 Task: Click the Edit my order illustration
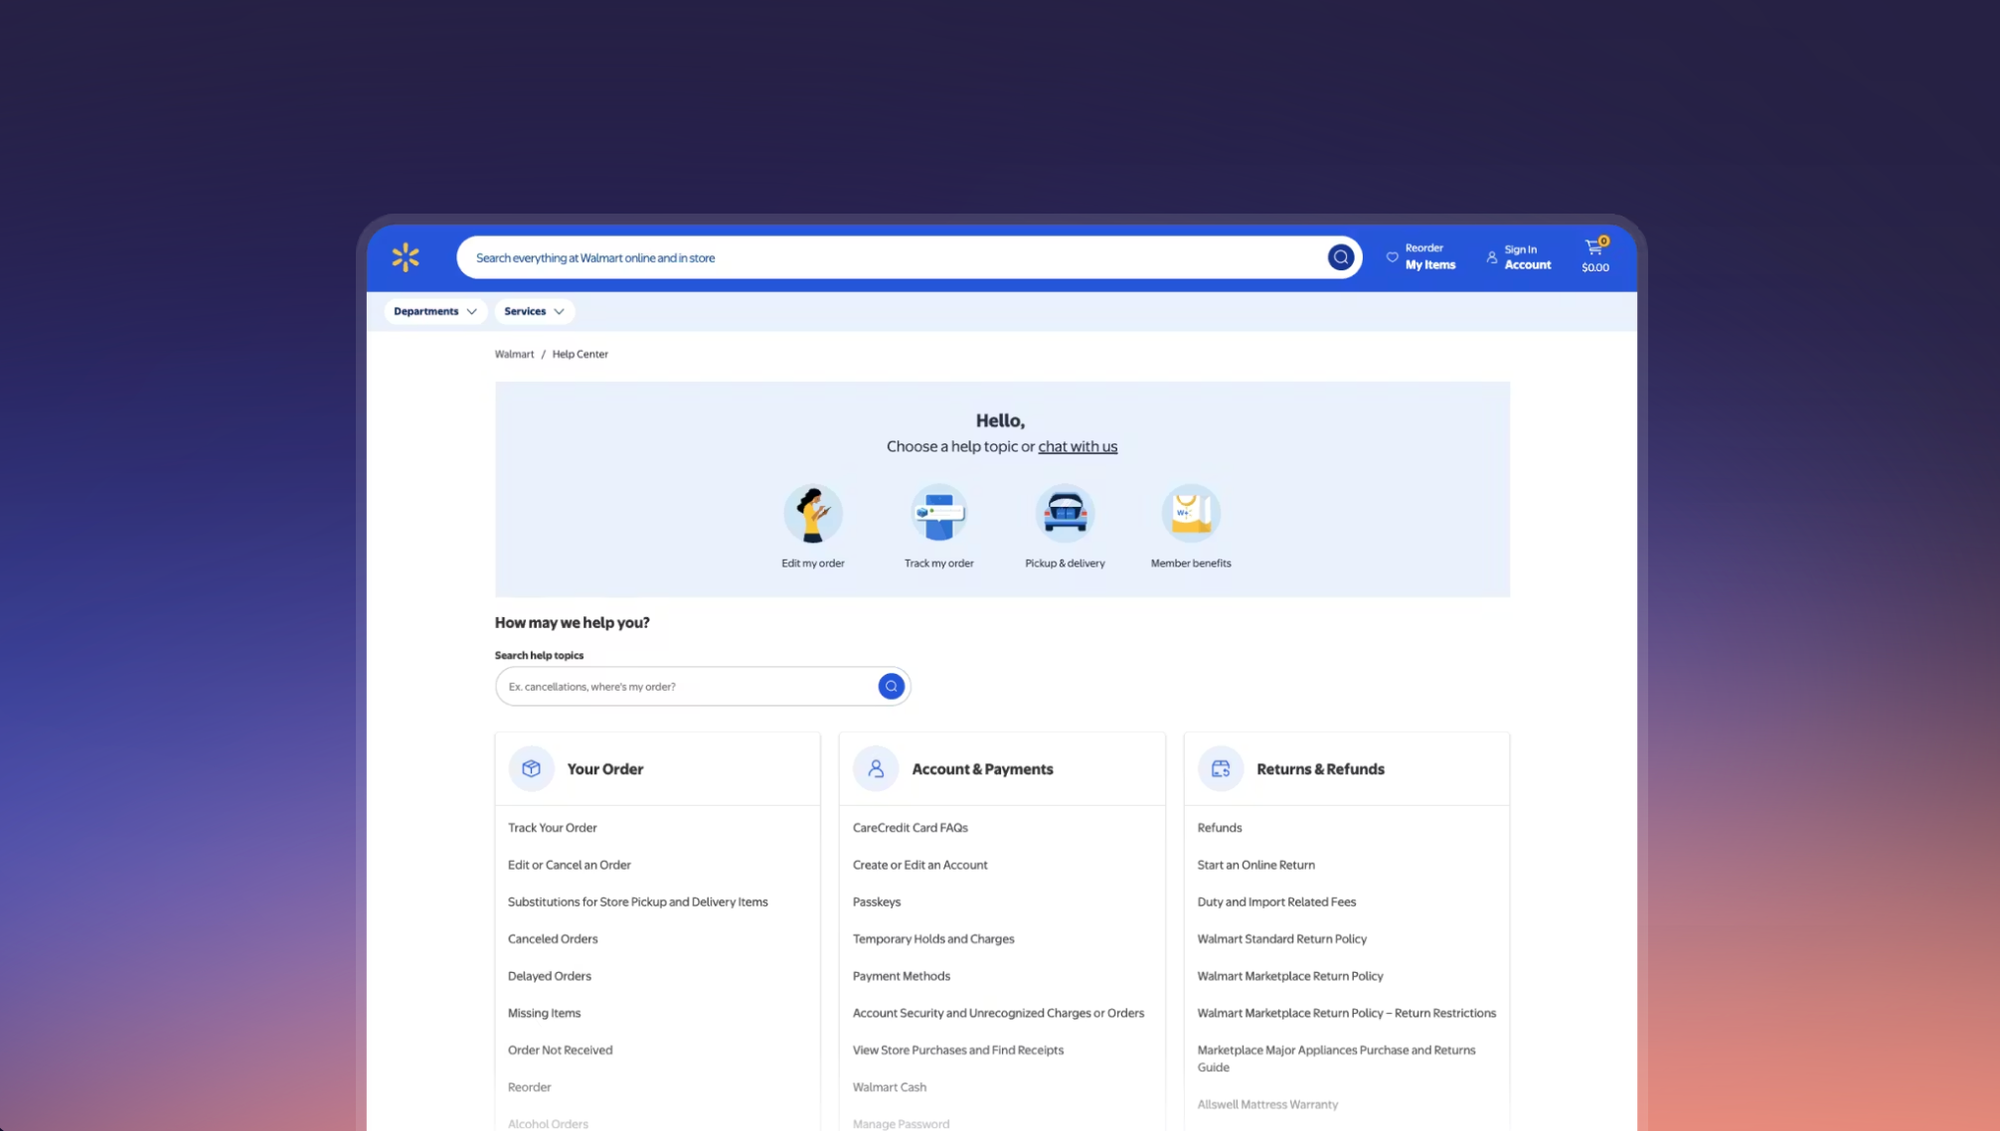(812, 514)
